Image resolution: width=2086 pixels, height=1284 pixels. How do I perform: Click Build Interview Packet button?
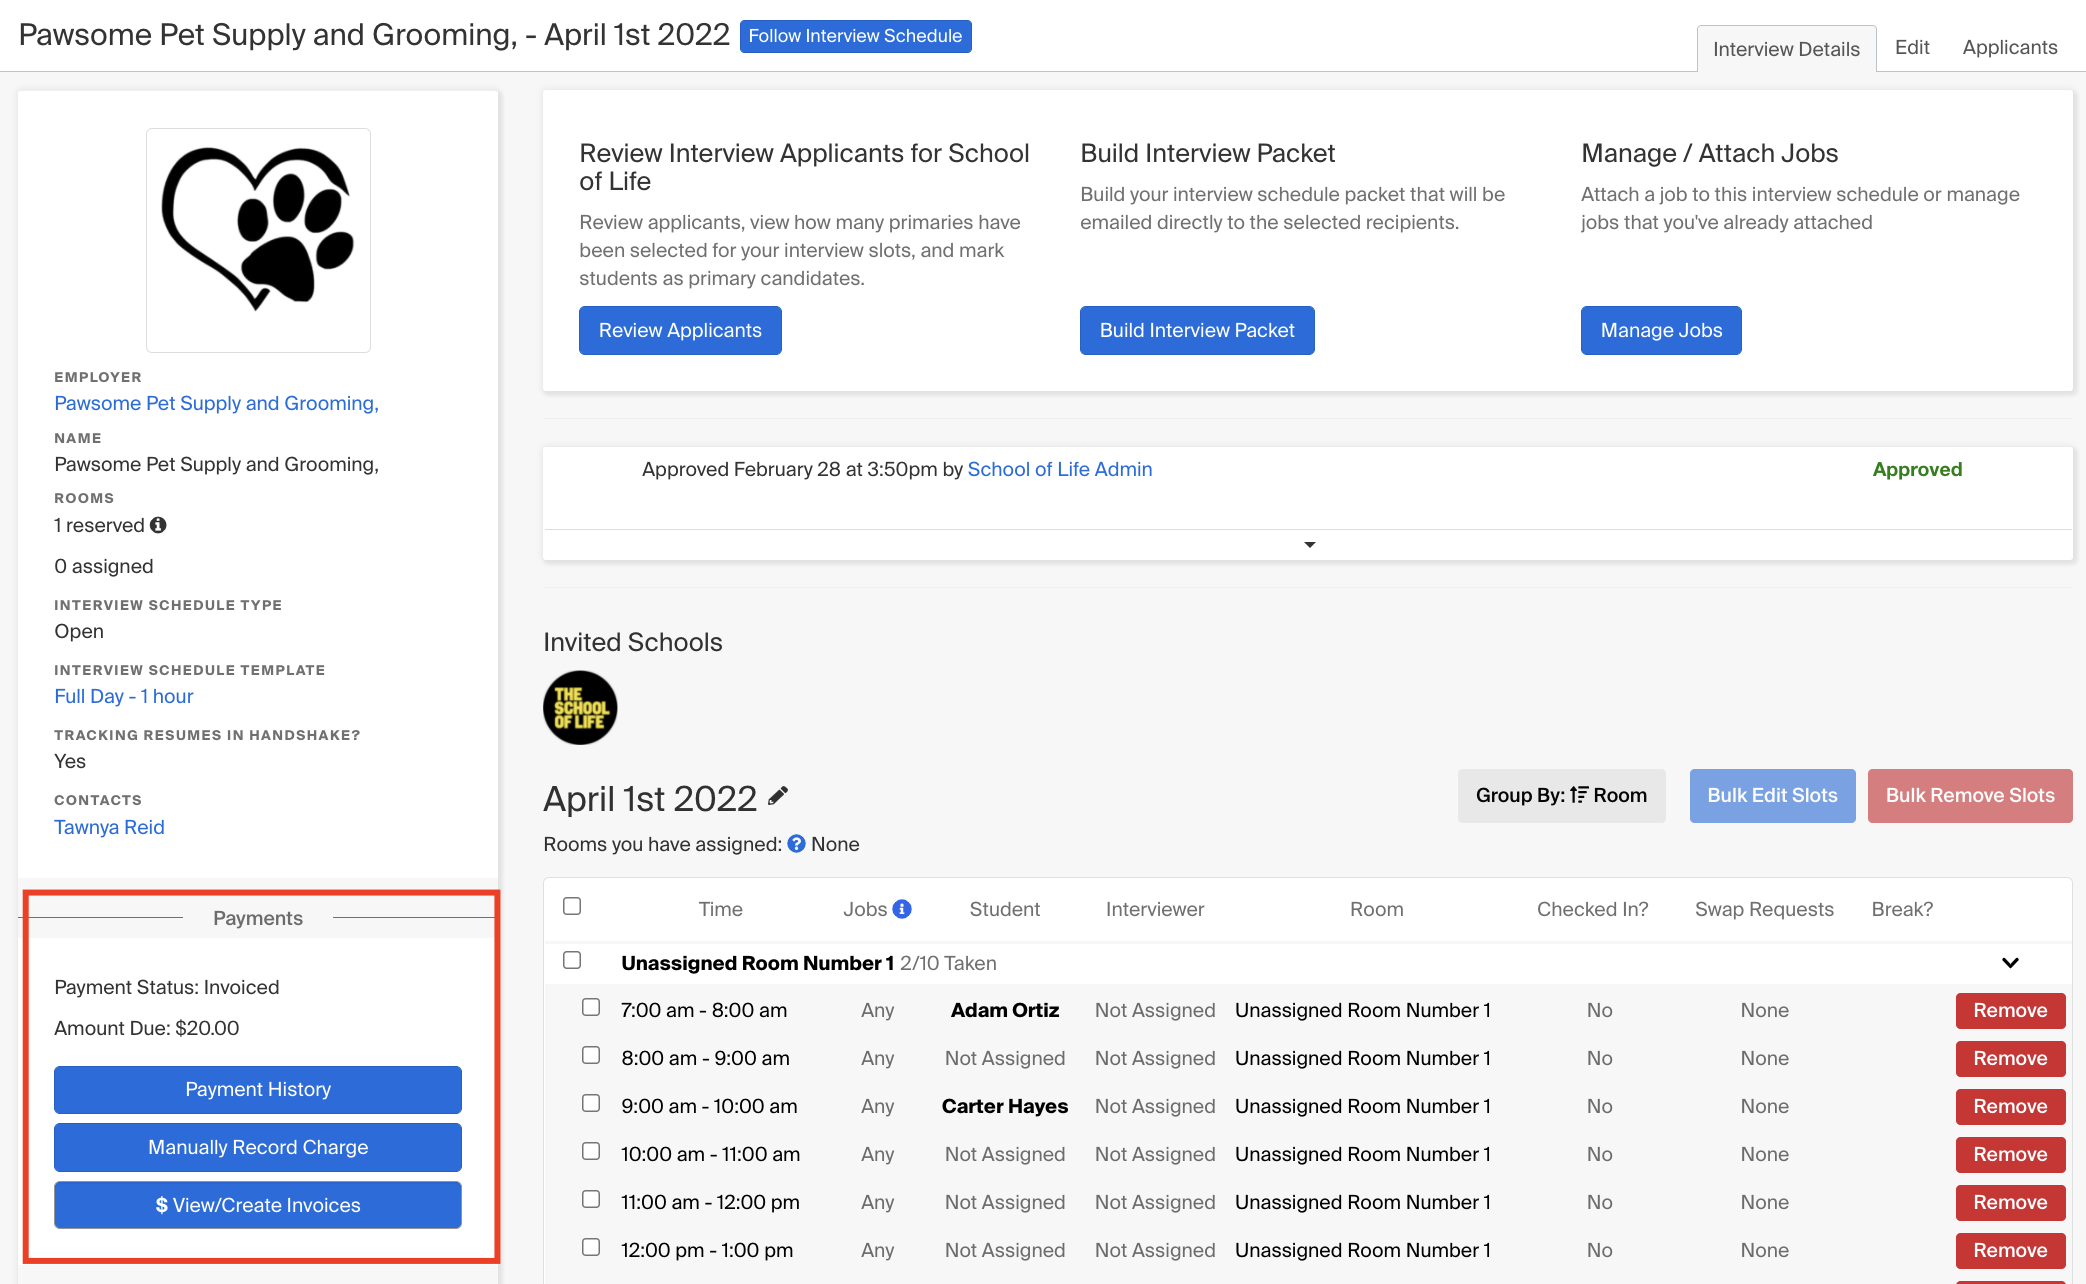pos(1197,330)
